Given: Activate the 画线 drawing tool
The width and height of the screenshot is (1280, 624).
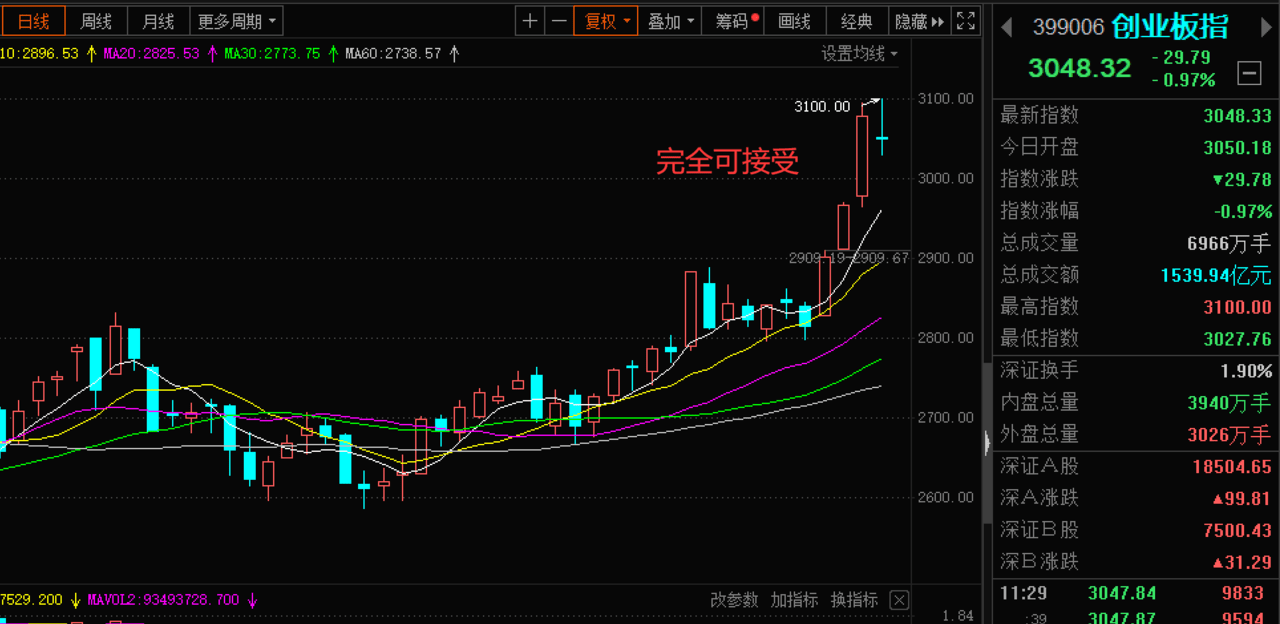Looking at the screenshot, I should pyautogui.click(x=795, y=20).
